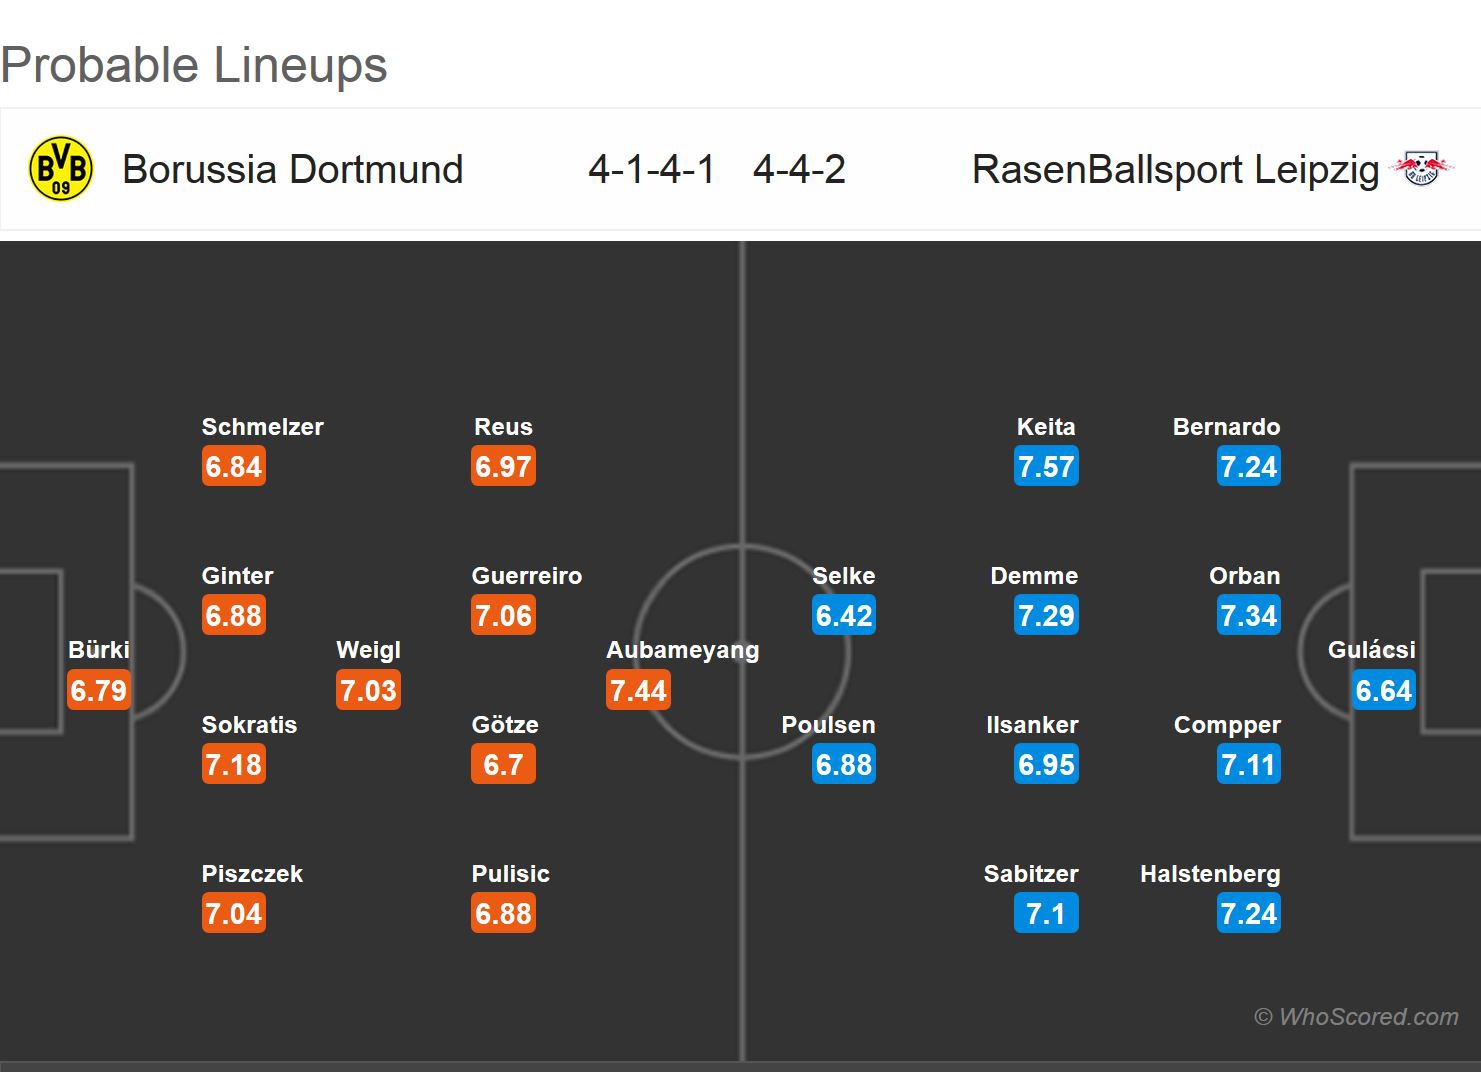Click player name Guerreiro
This screenshot has width=1481, height=1072.
click(526, 576)
